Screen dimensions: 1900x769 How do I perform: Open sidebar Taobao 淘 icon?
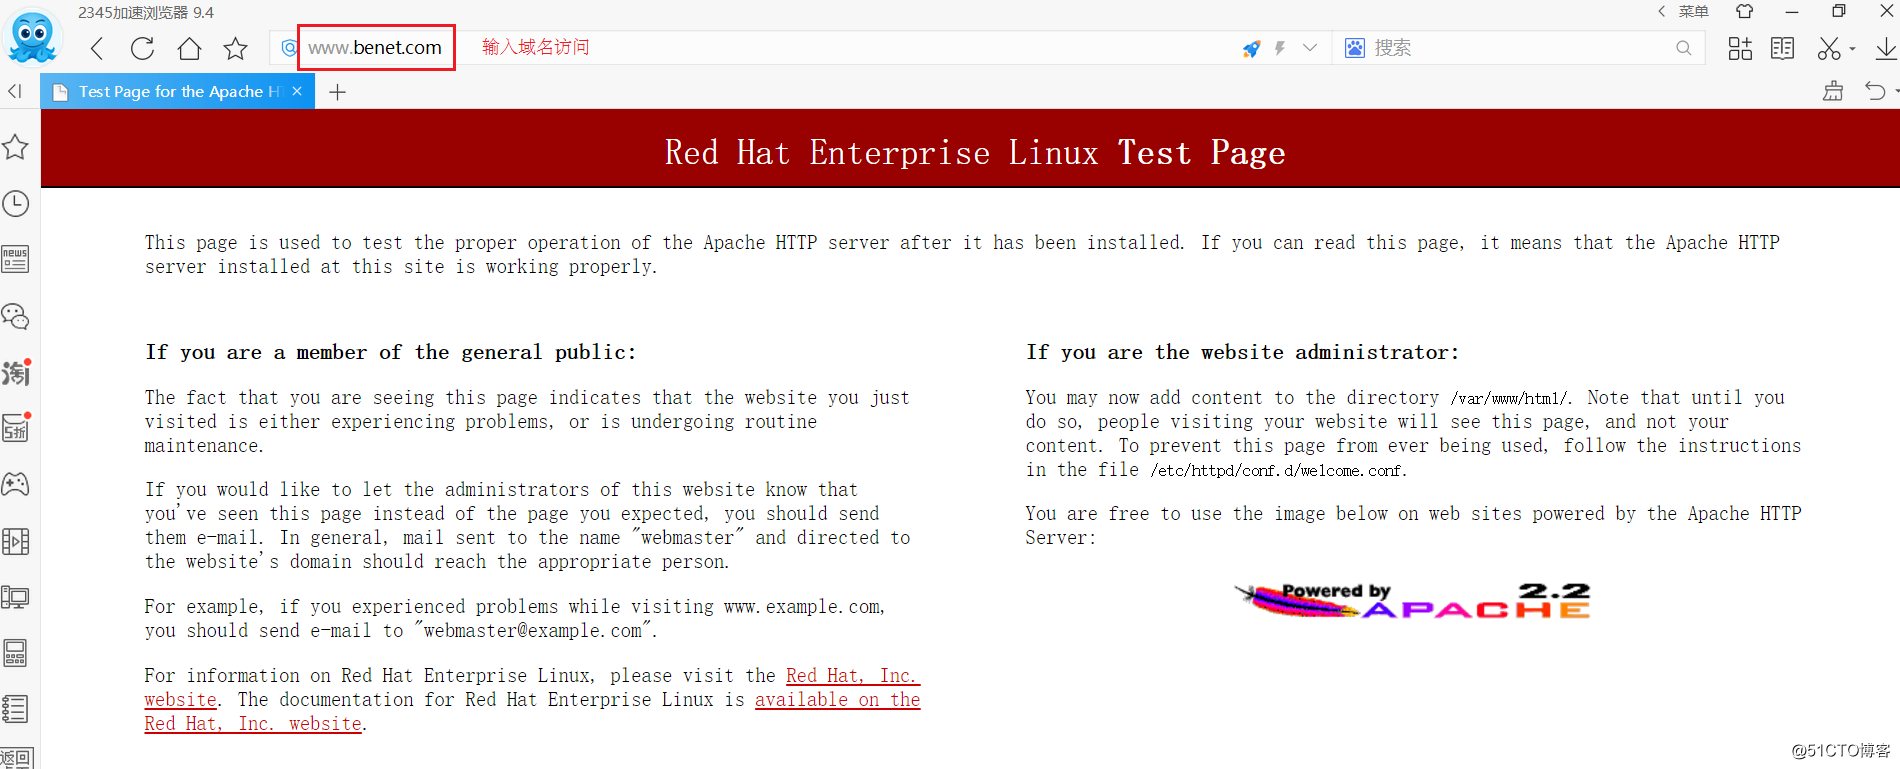pos(16,372)
